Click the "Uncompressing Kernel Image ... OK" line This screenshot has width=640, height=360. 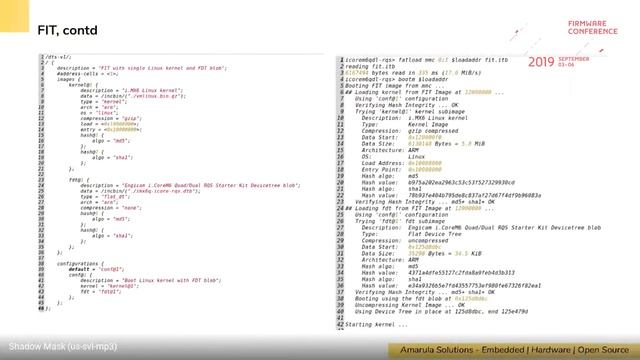410,305
